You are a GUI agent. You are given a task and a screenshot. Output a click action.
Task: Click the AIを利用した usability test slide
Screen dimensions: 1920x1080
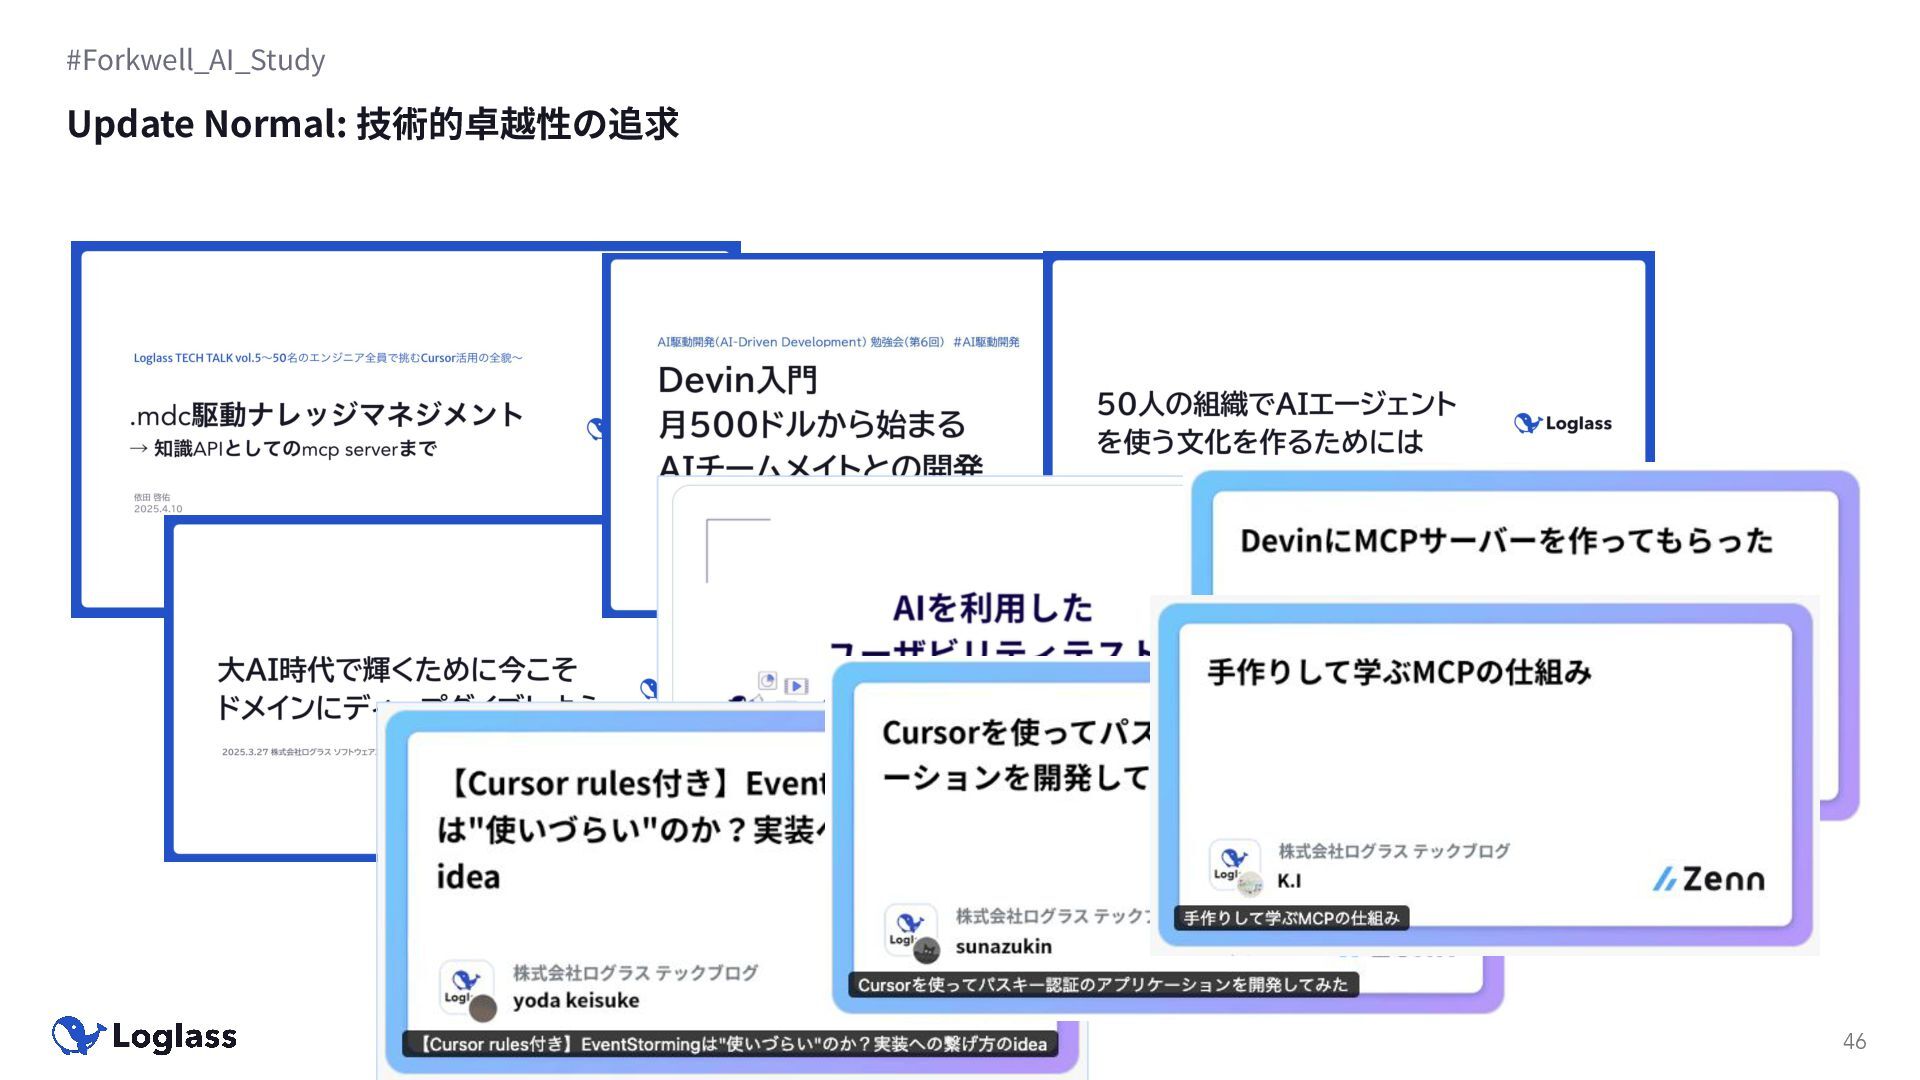[991, 607]
